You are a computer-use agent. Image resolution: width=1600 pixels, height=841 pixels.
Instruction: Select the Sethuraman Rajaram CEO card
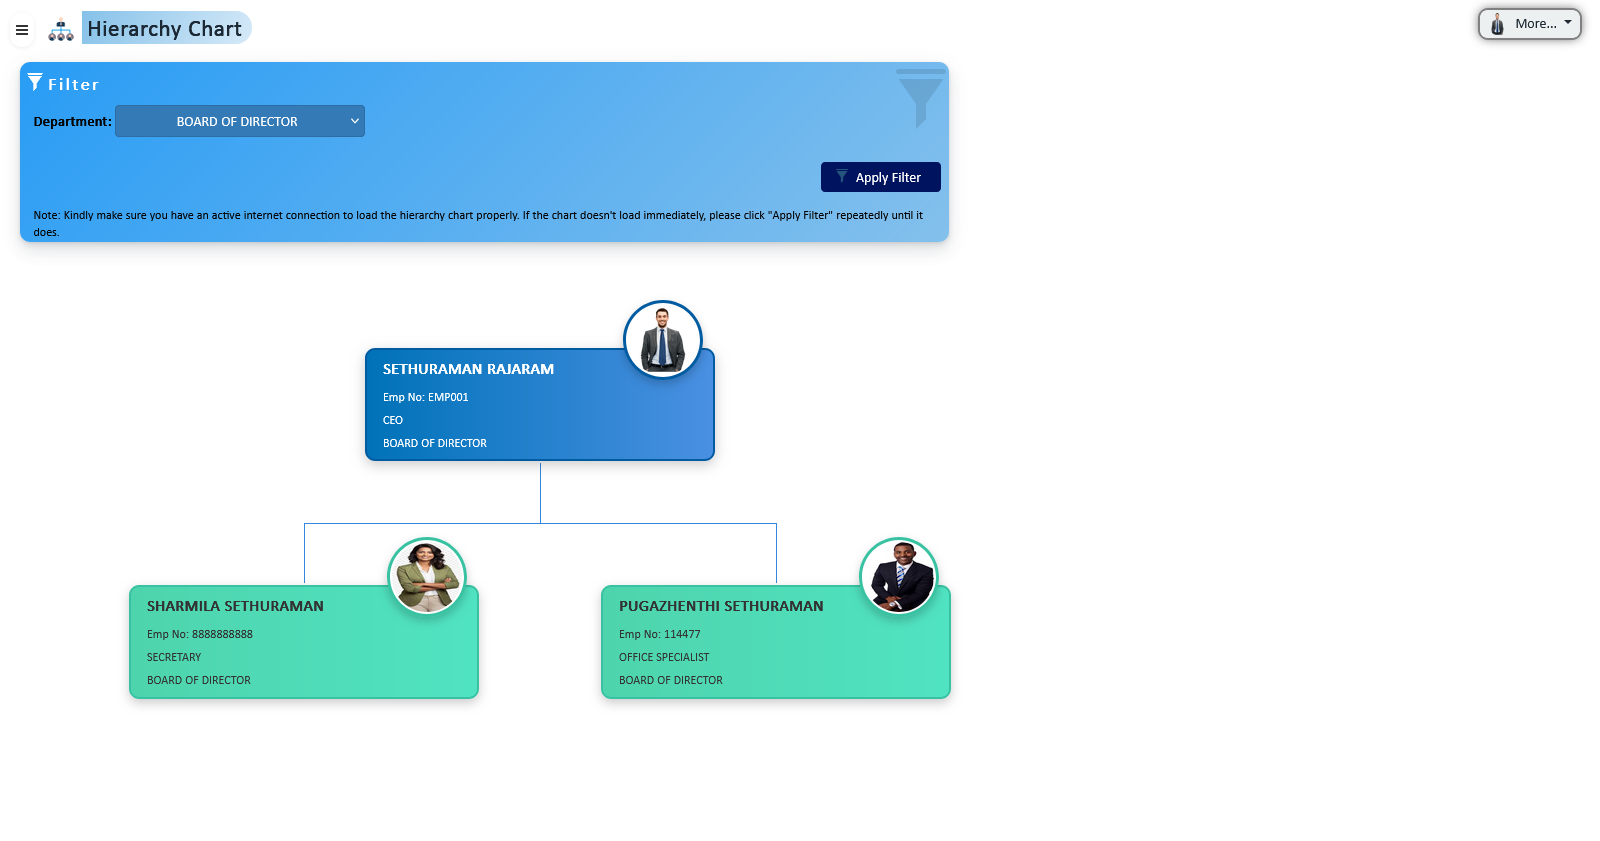tap(500, 420)
